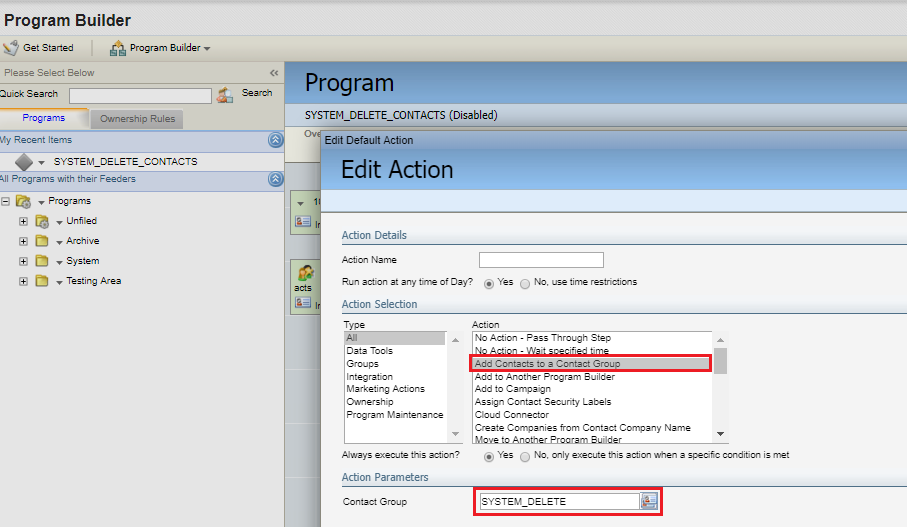Click contact card icon under acts step

click(x=303, y=303)
